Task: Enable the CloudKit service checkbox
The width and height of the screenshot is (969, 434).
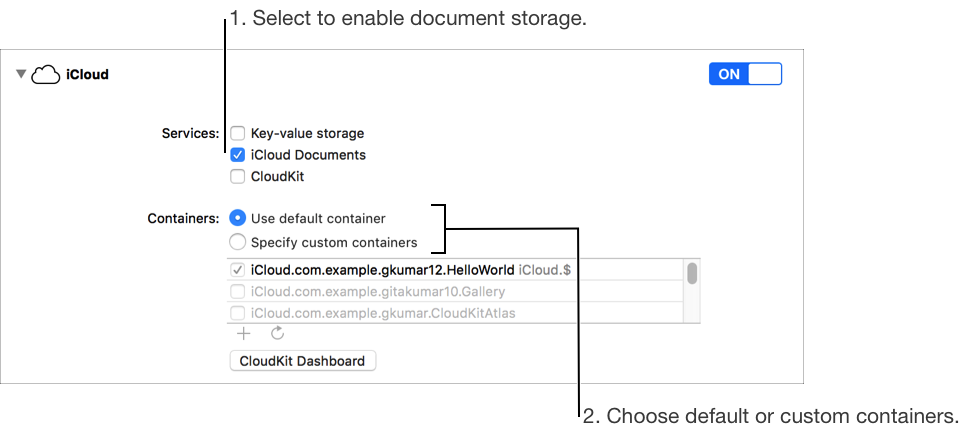Action: [x=238, y=177]
